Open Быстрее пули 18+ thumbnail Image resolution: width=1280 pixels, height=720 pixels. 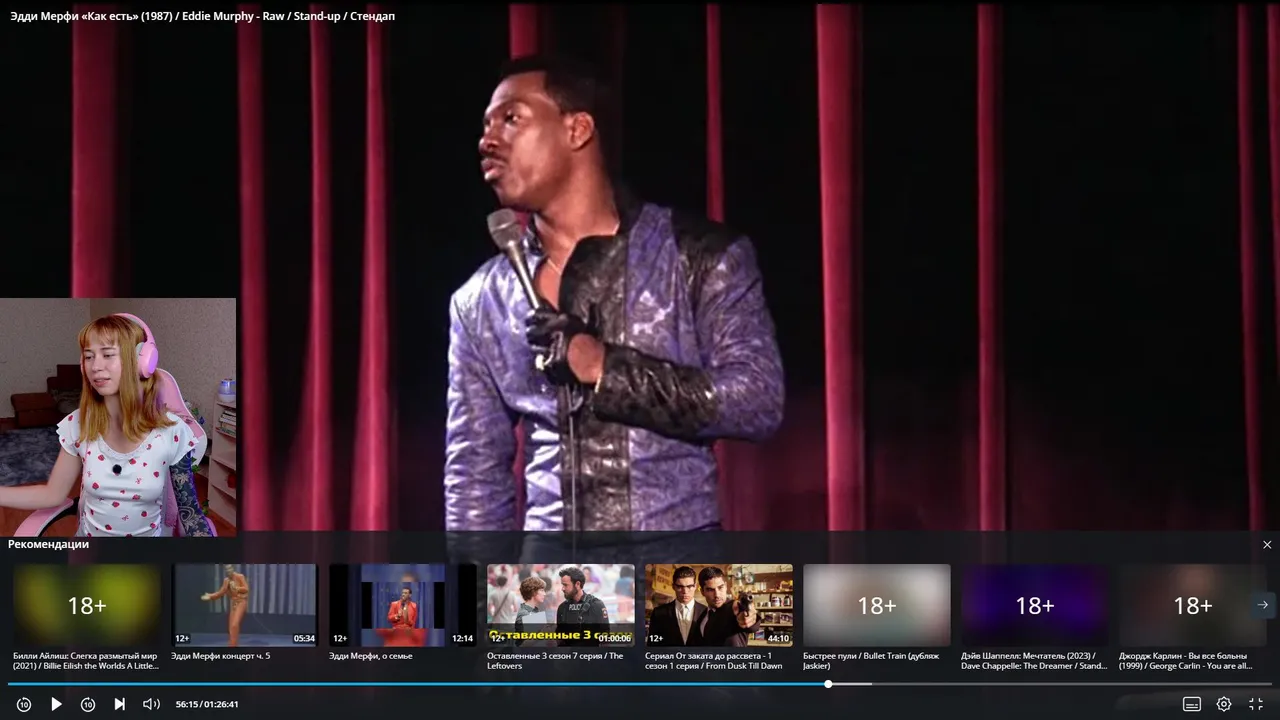tap(877, 605)
